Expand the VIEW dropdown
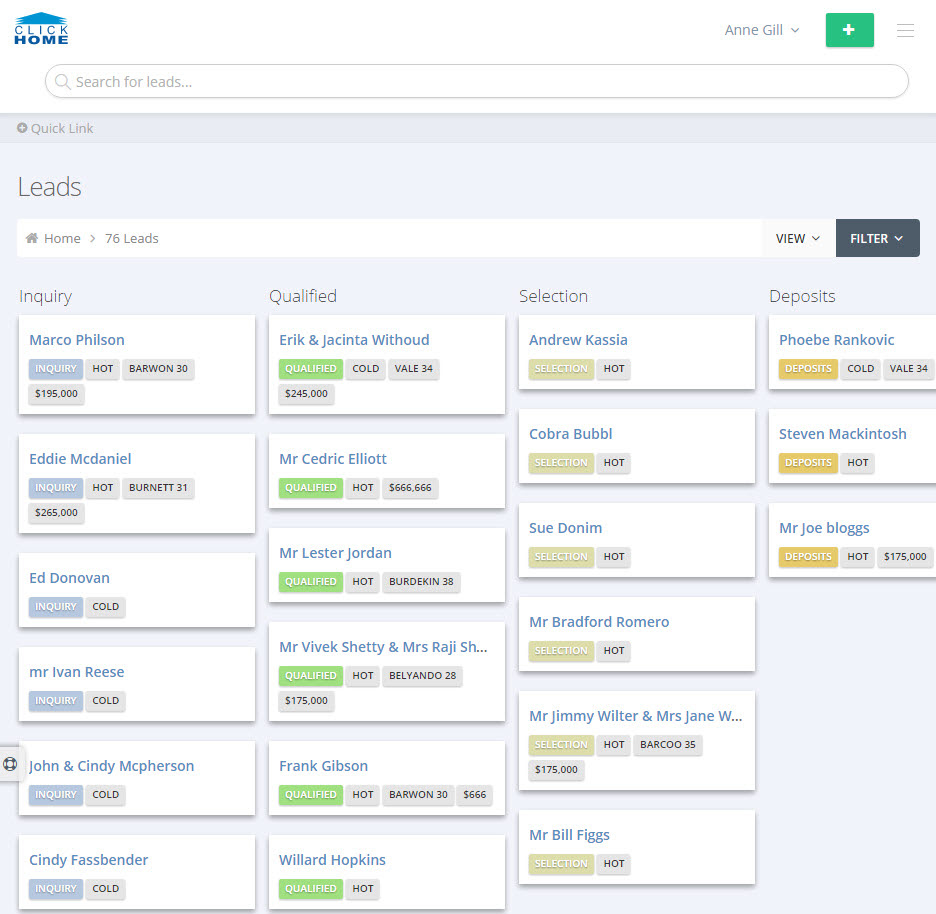 click(798, 238)
